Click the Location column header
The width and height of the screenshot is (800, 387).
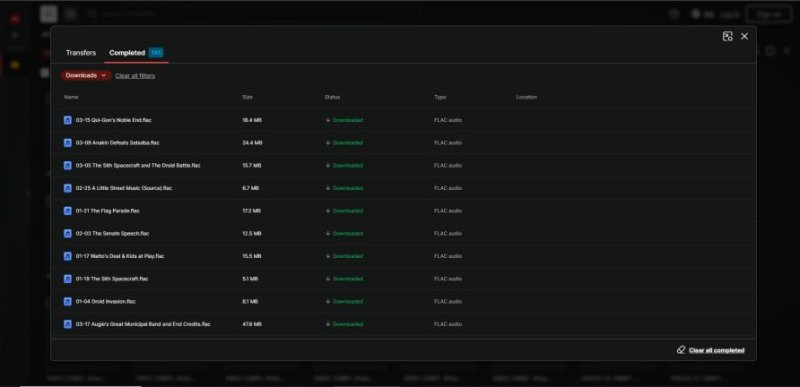tap(527, 97)
